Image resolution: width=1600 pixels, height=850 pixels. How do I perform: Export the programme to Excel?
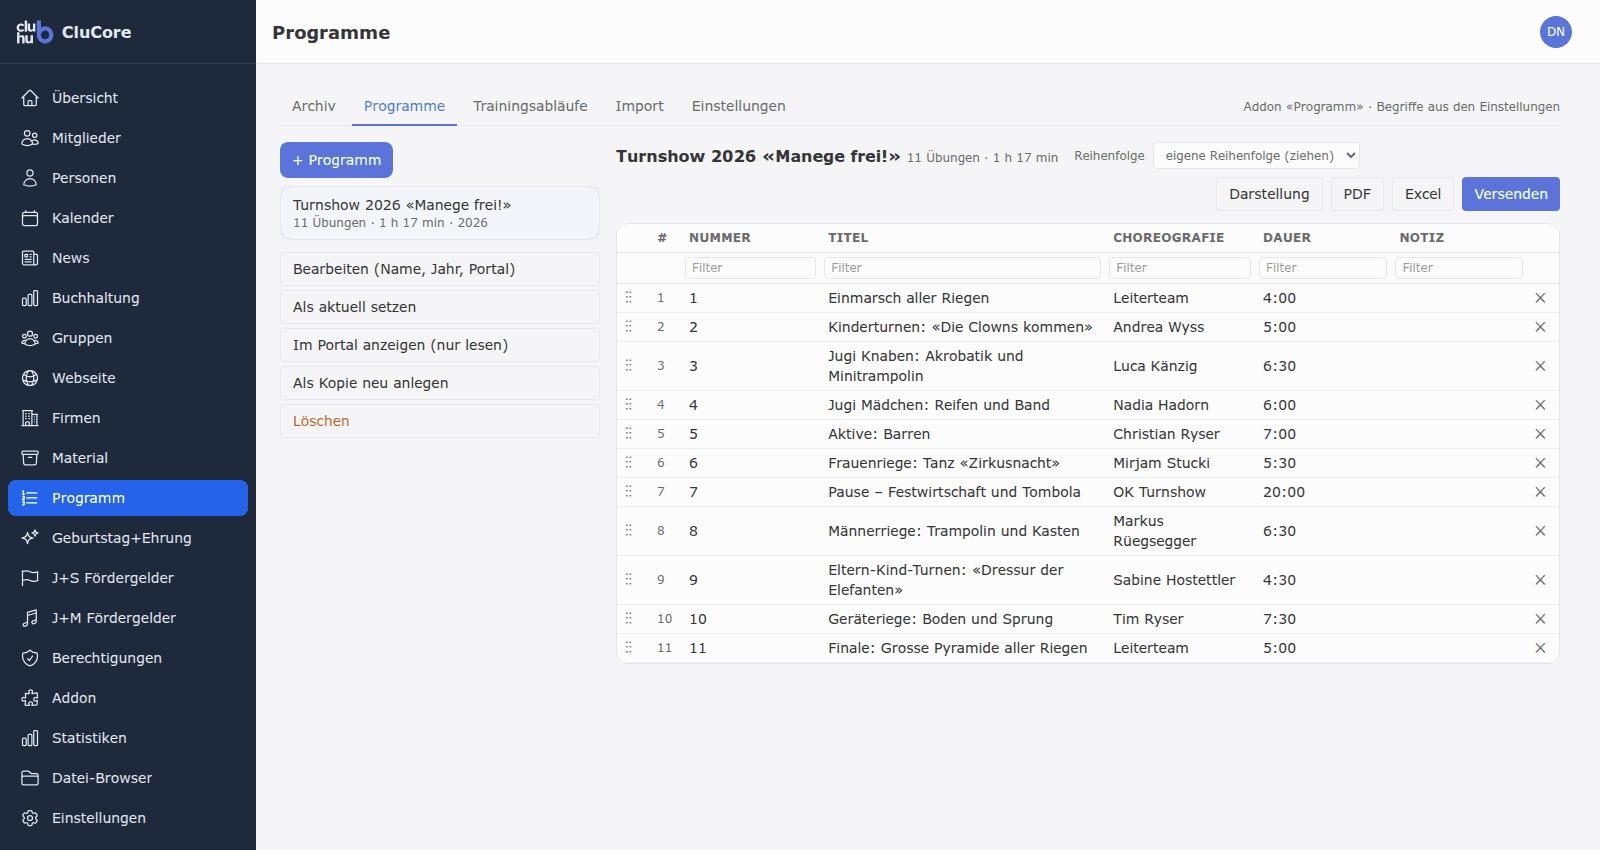pyautogui.click(x=1423, y=194)
